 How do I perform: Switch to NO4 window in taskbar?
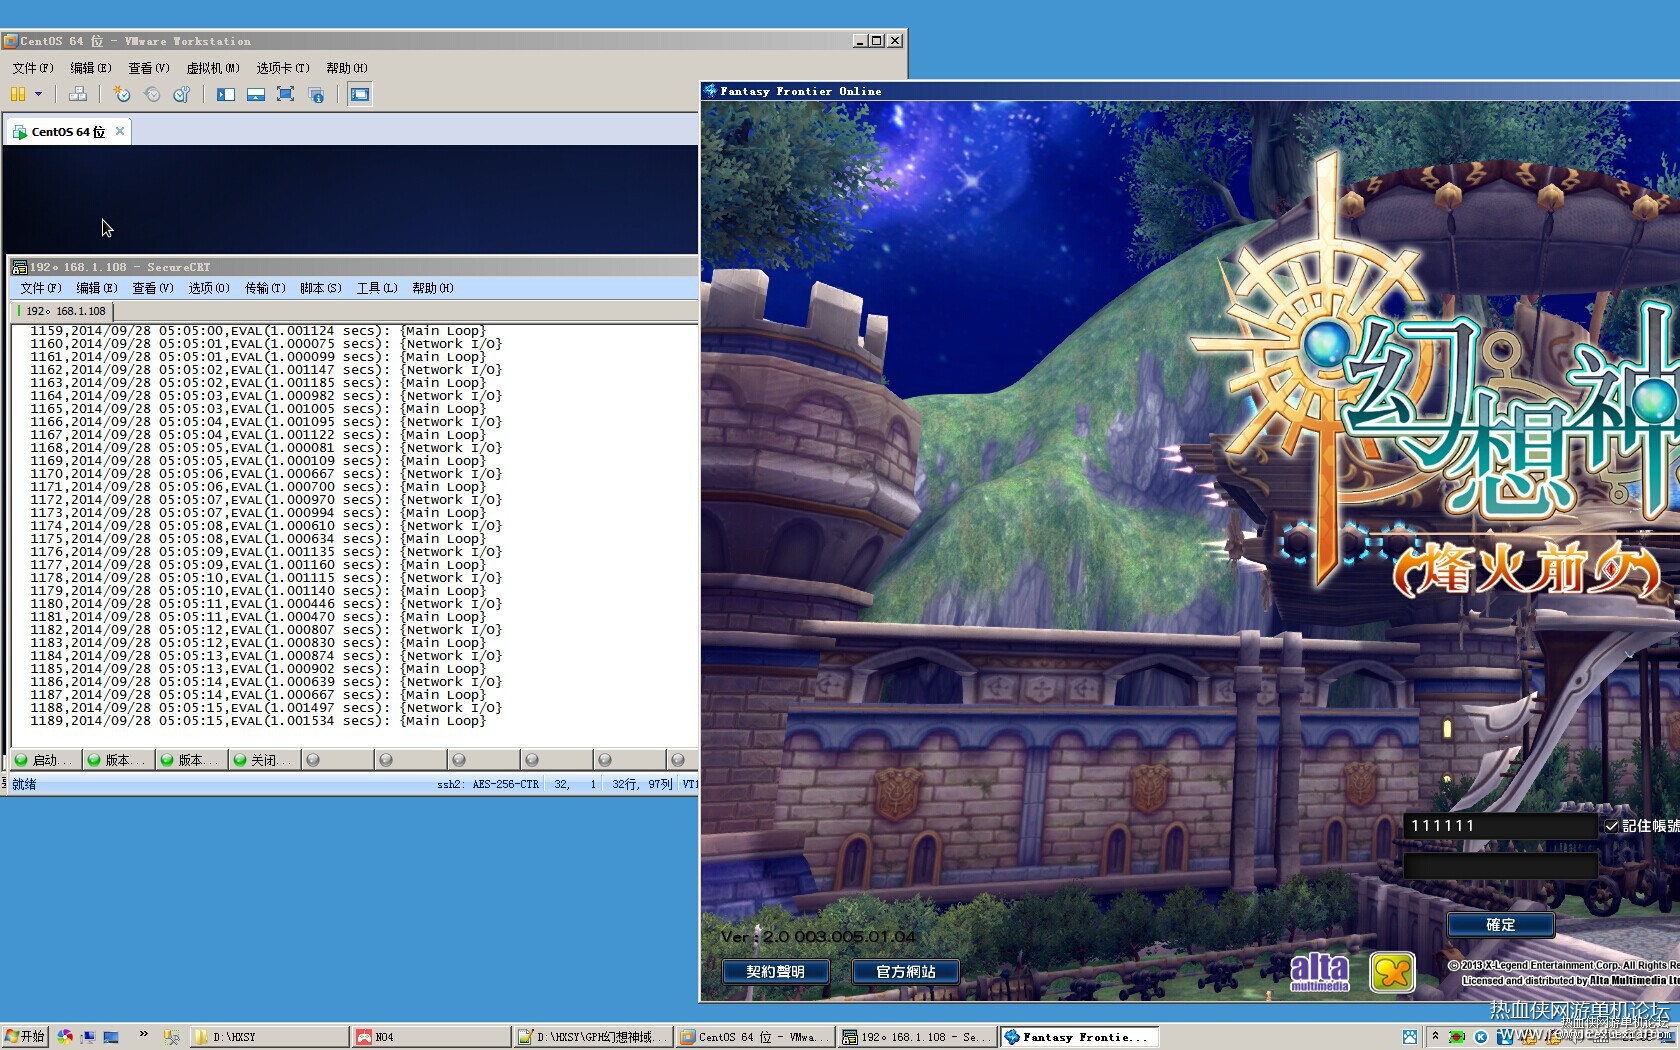pyautogui.click(x=431, y=1037)
